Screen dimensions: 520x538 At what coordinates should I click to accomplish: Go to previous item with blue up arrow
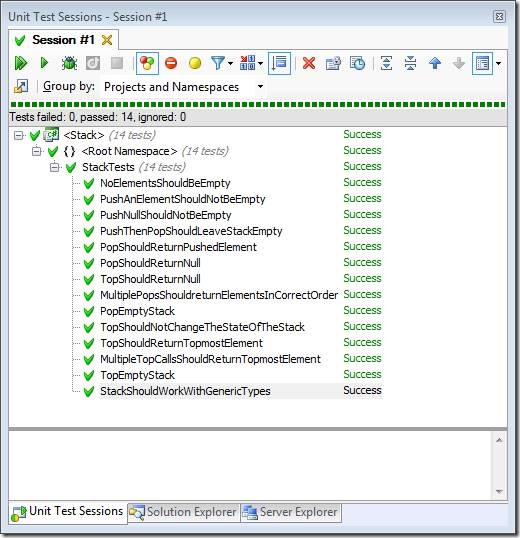(x=435, y=63)
